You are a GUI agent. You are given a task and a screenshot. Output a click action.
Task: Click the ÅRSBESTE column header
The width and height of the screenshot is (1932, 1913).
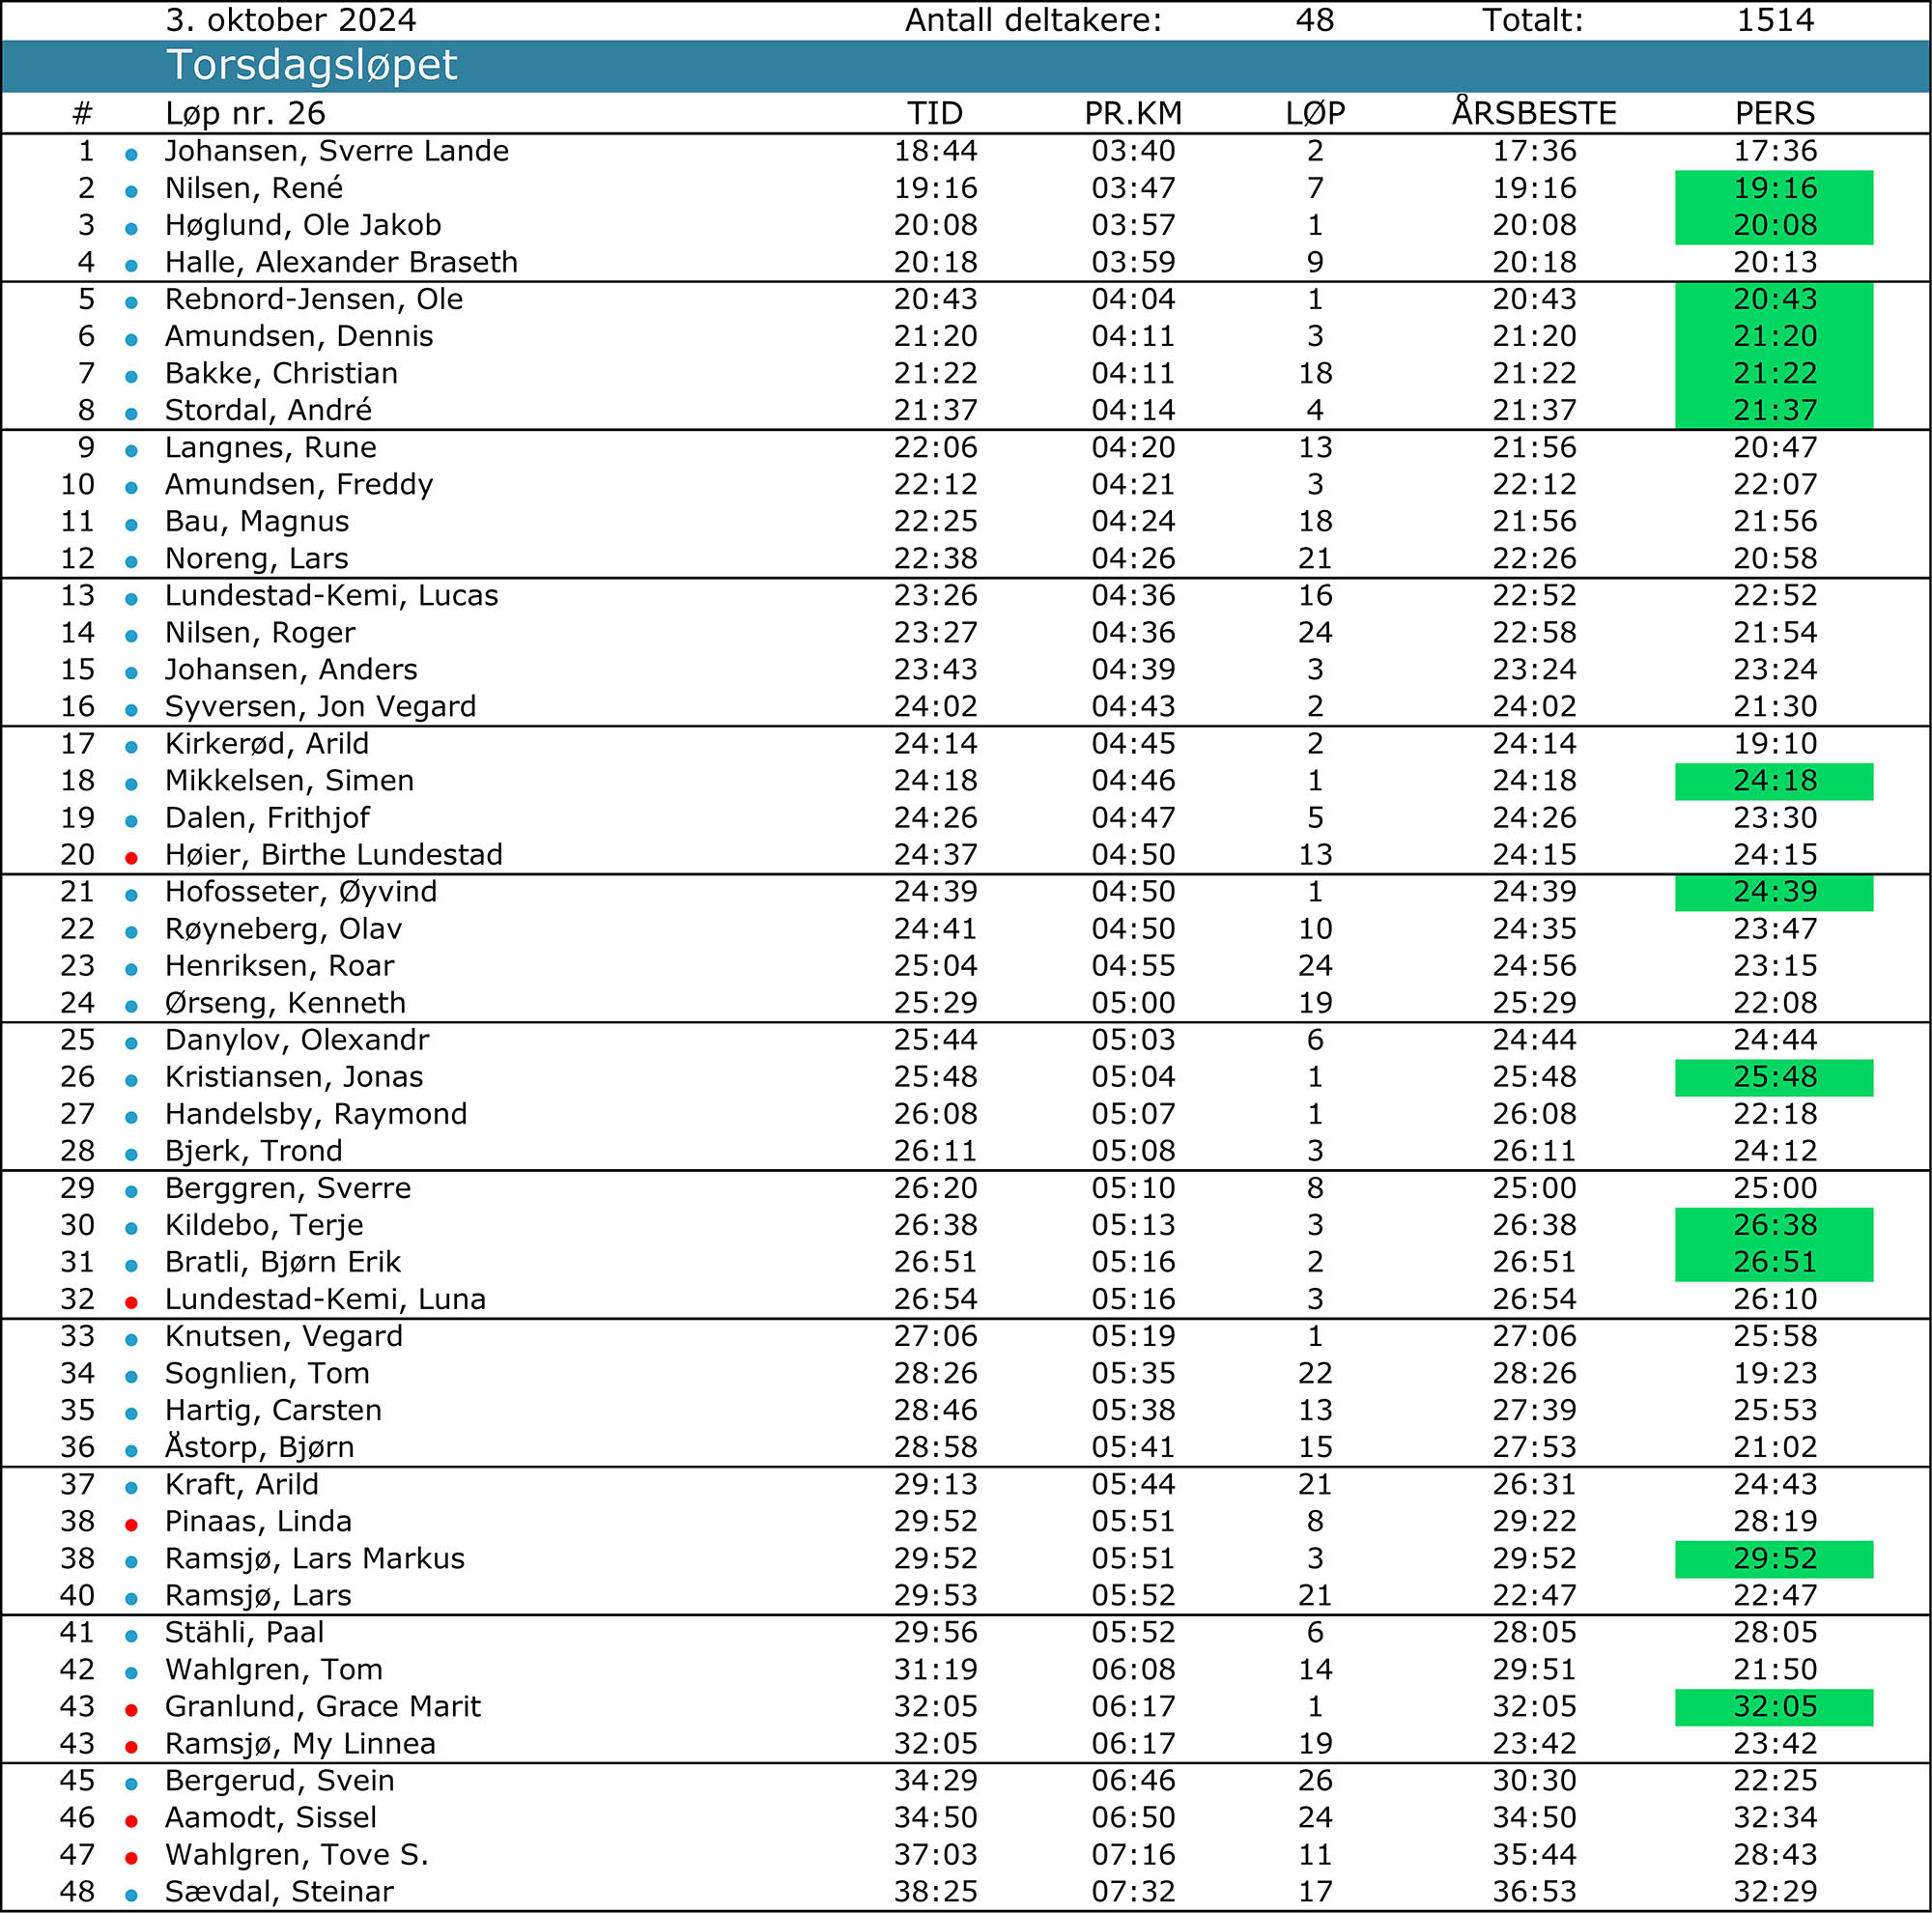1534,111
